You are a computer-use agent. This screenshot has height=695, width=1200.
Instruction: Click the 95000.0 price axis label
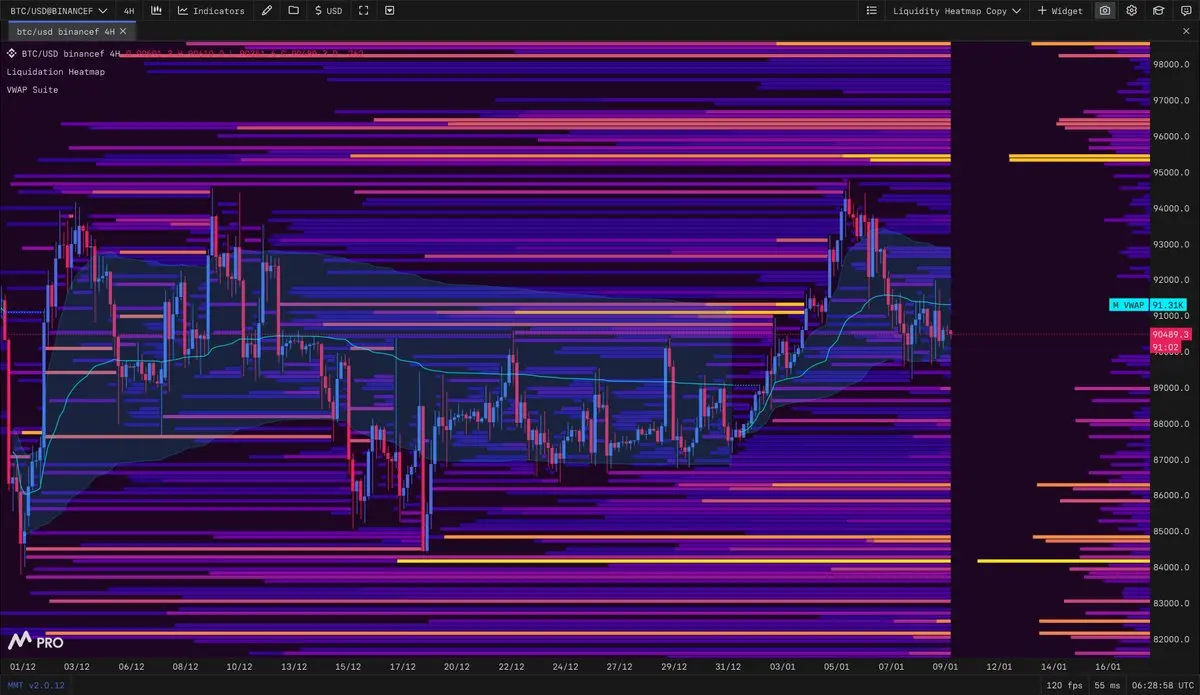coord(1171,172)
